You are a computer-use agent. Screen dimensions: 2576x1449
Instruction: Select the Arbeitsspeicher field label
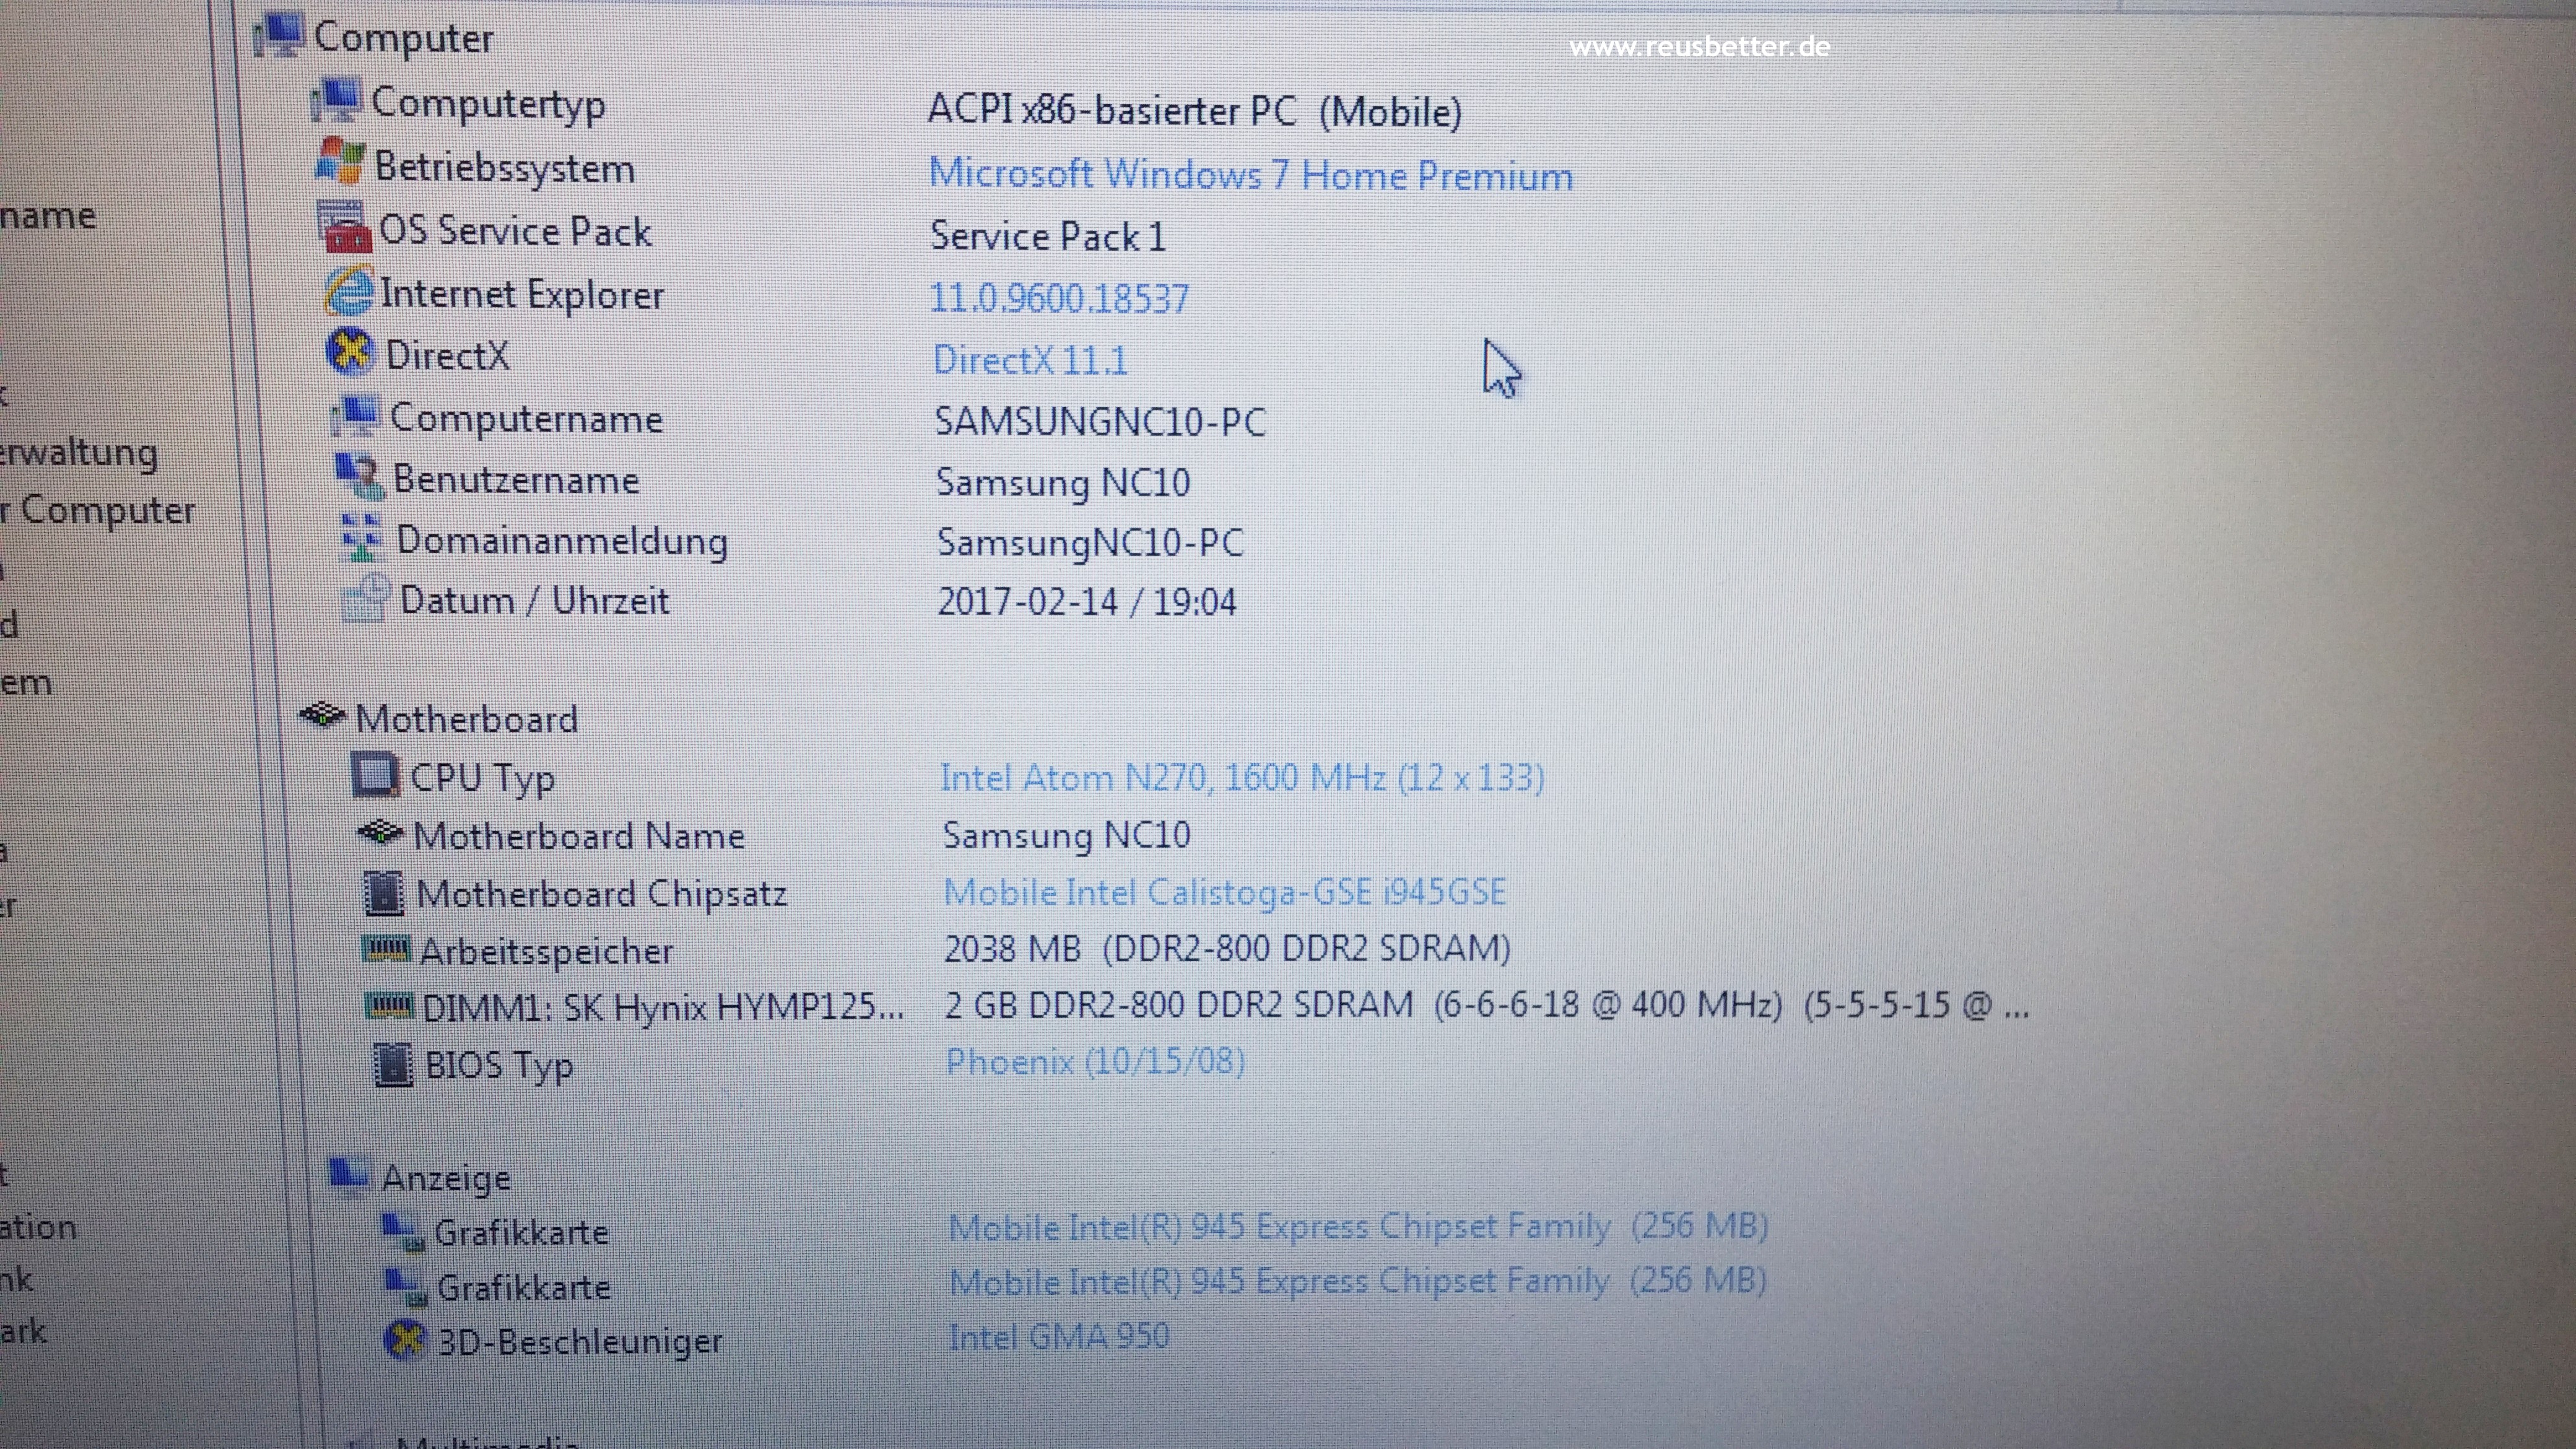pos(547,952)
